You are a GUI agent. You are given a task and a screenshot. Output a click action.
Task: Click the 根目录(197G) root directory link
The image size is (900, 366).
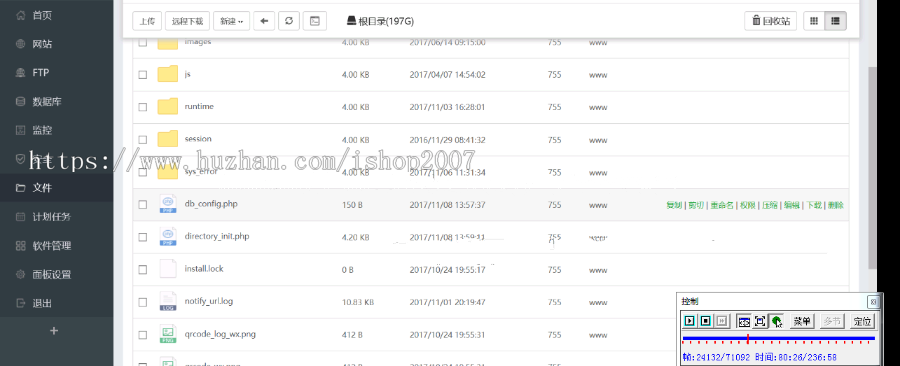(x=380, y=21)
